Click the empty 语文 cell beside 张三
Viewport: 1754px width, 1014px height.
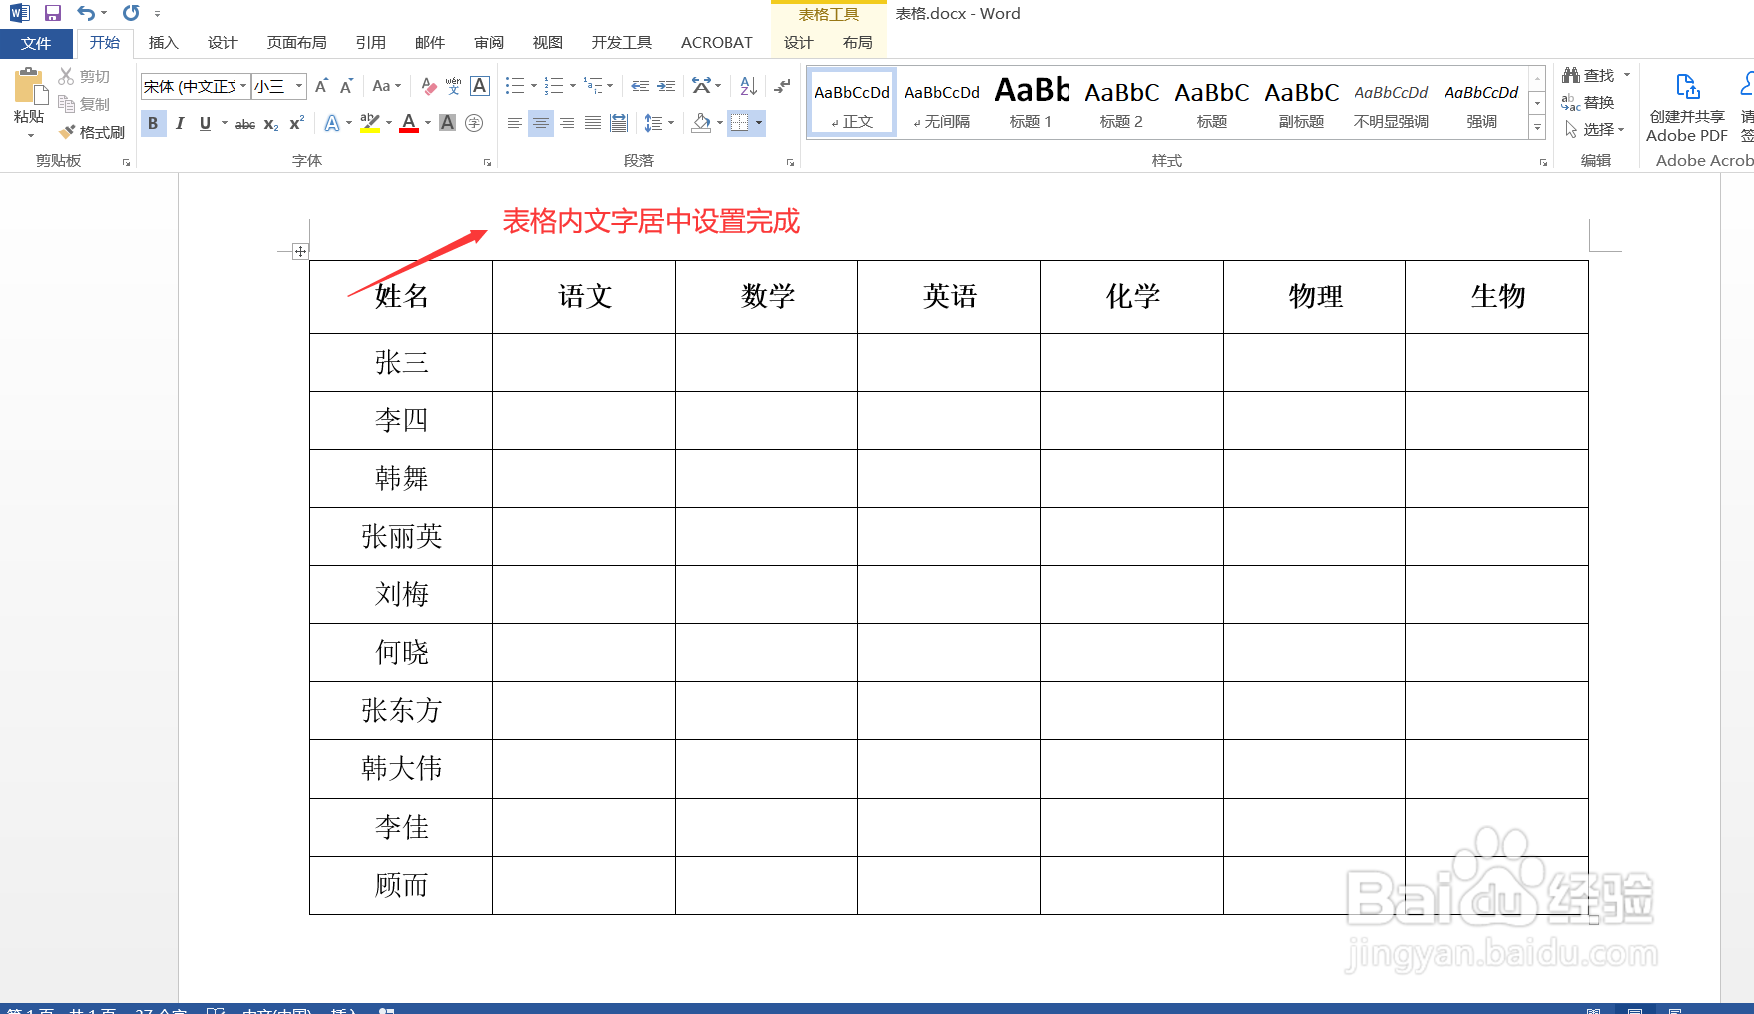coord(583,362)
